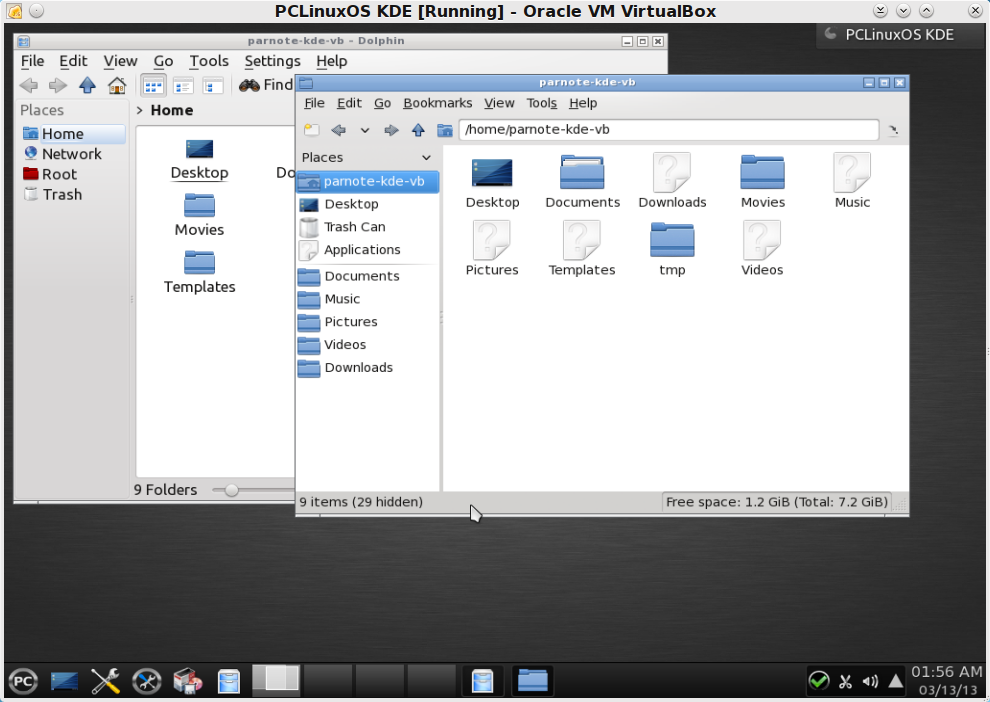Viewport: 990px width, 702px height.
Task: Go back in Dolphin toolbar
Action: tap(28, 85)
